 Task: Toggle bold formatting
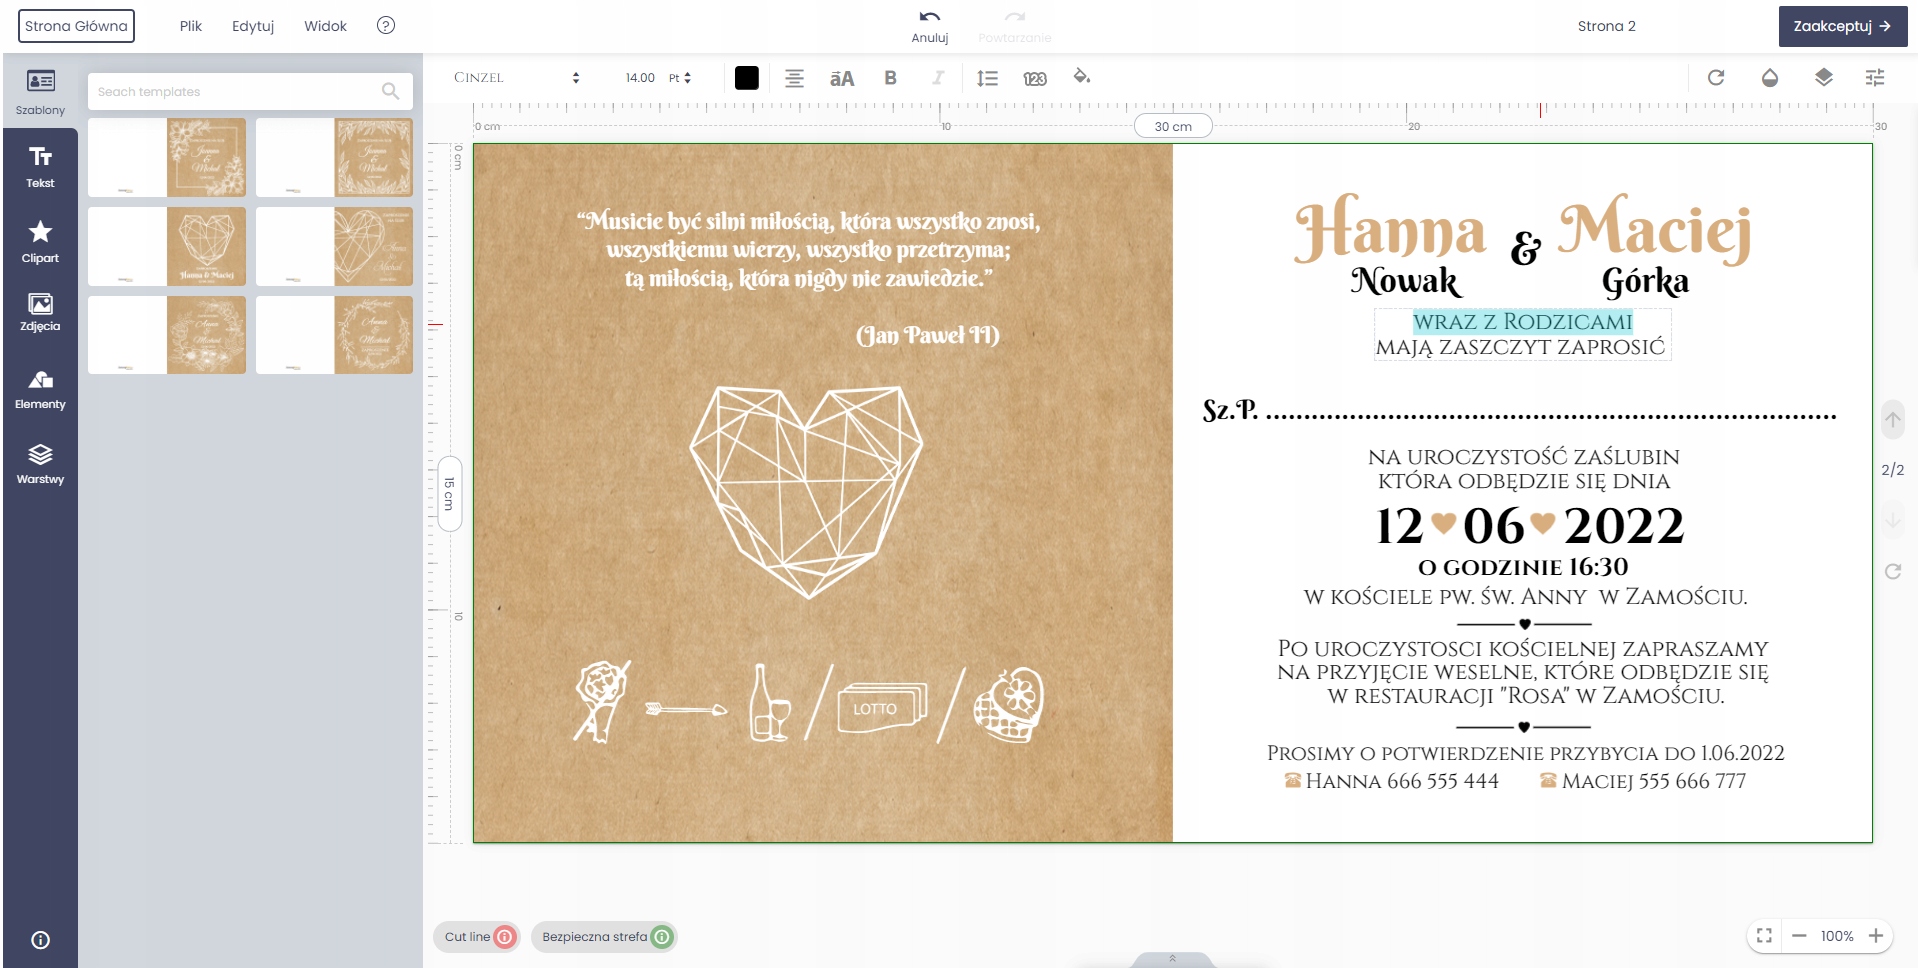[x=890, y=78]
